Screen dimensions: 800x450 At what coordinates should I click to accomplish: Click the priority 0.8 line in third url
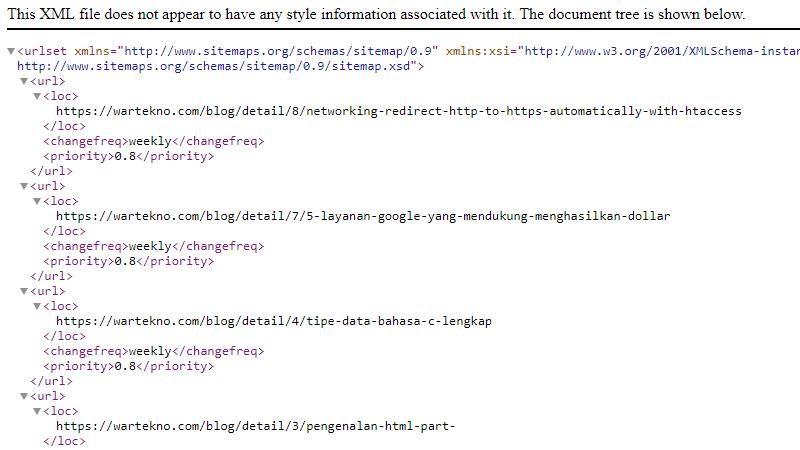[129, 366]
